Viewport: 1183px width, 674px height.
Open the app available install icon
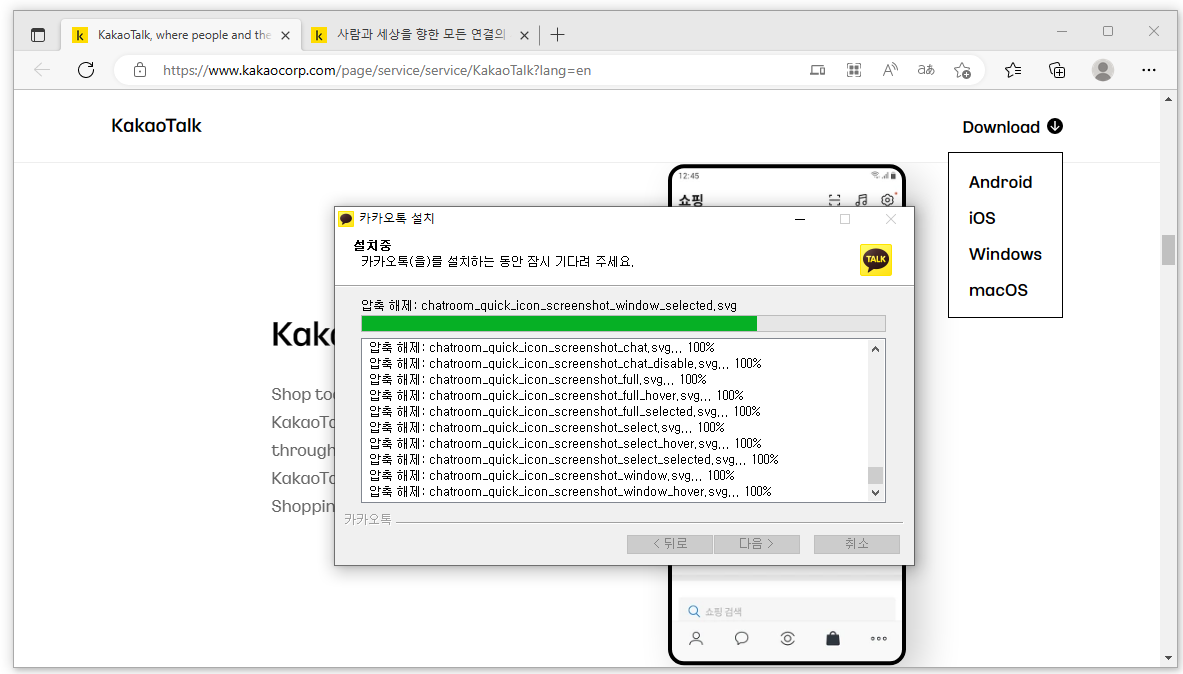[x=817, y=70]
